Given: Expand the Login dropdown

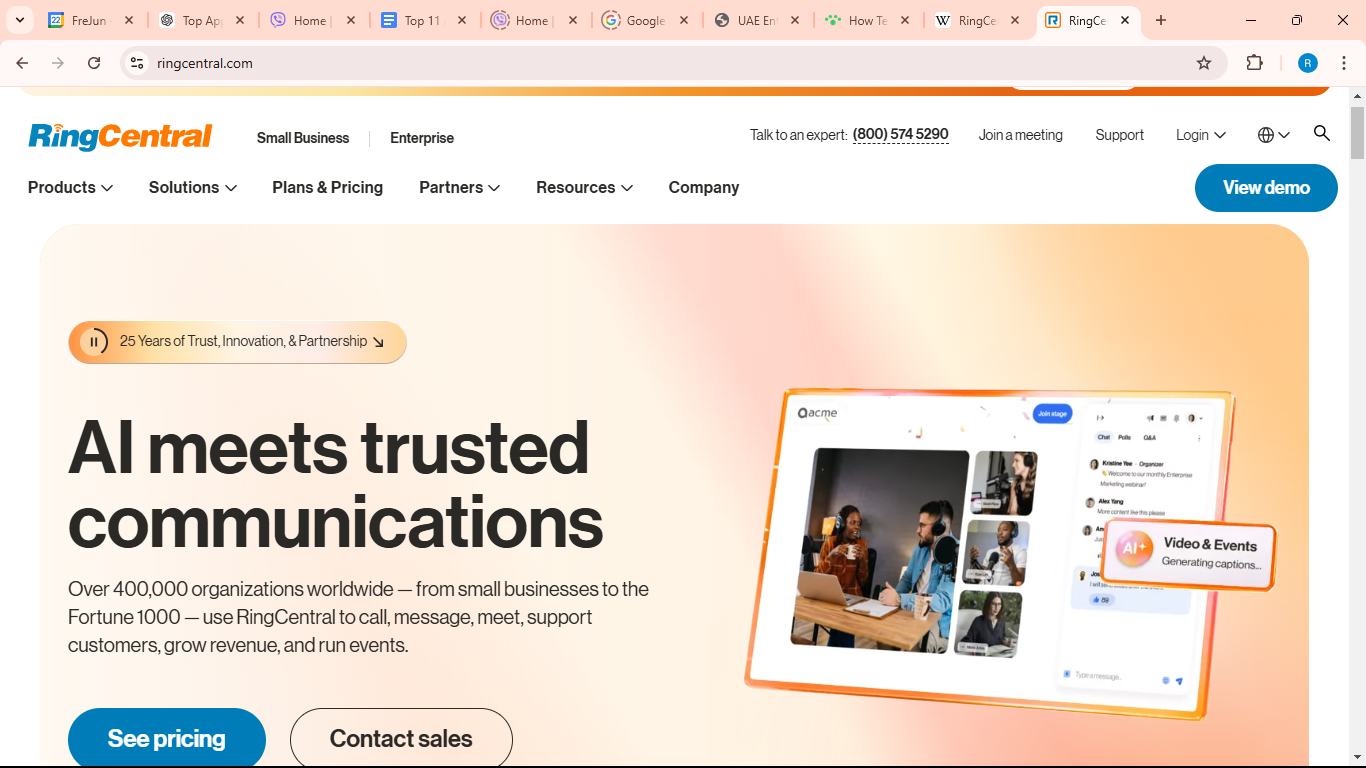Looking at the screenshot, I should [x=1199, y=134].
